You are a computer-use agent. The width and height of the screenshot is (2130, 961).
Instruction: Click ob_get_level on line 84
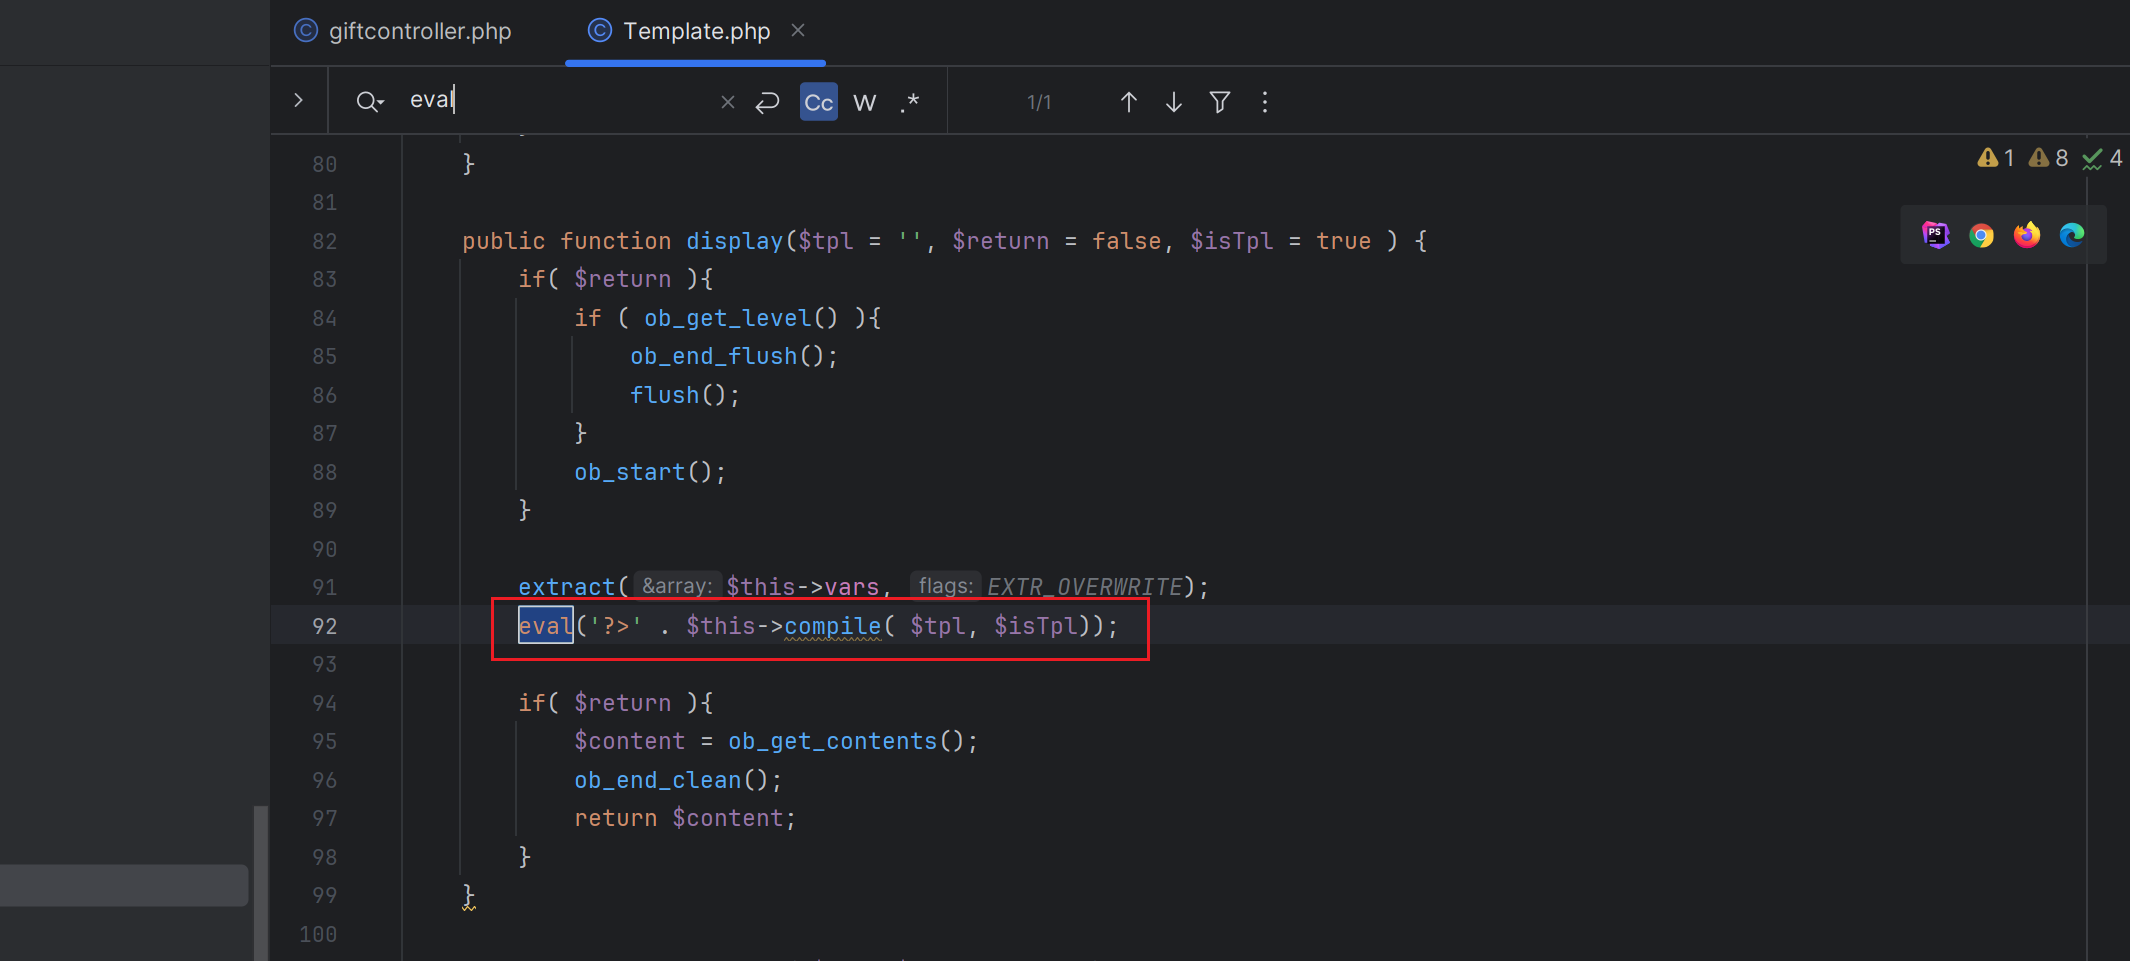click(x=727, y=318)
